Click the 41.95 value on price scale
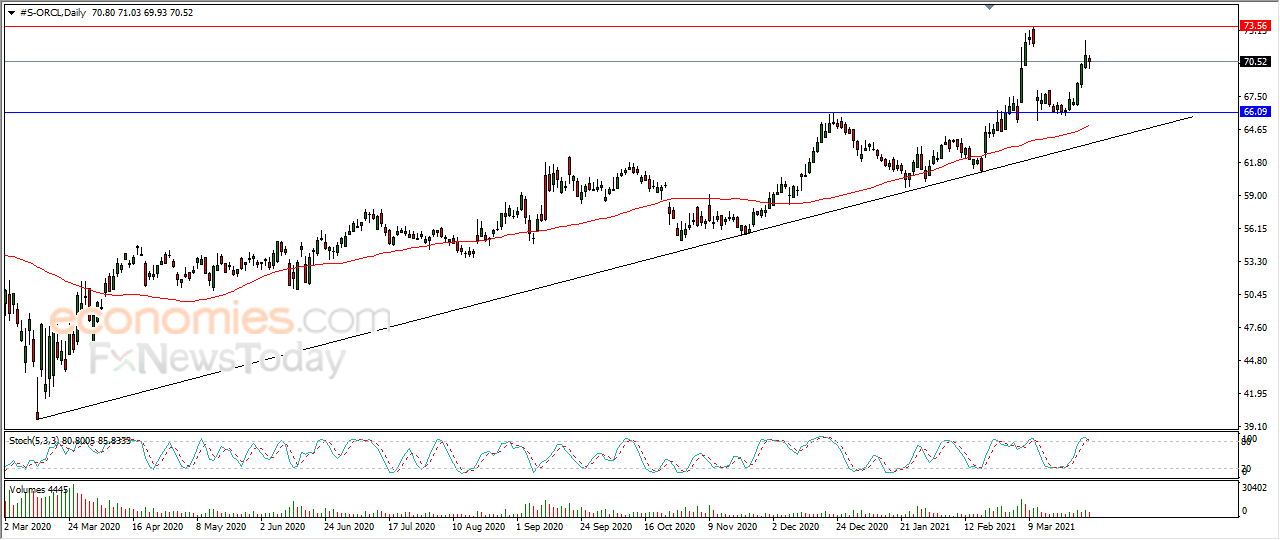 coord(1253,394)
